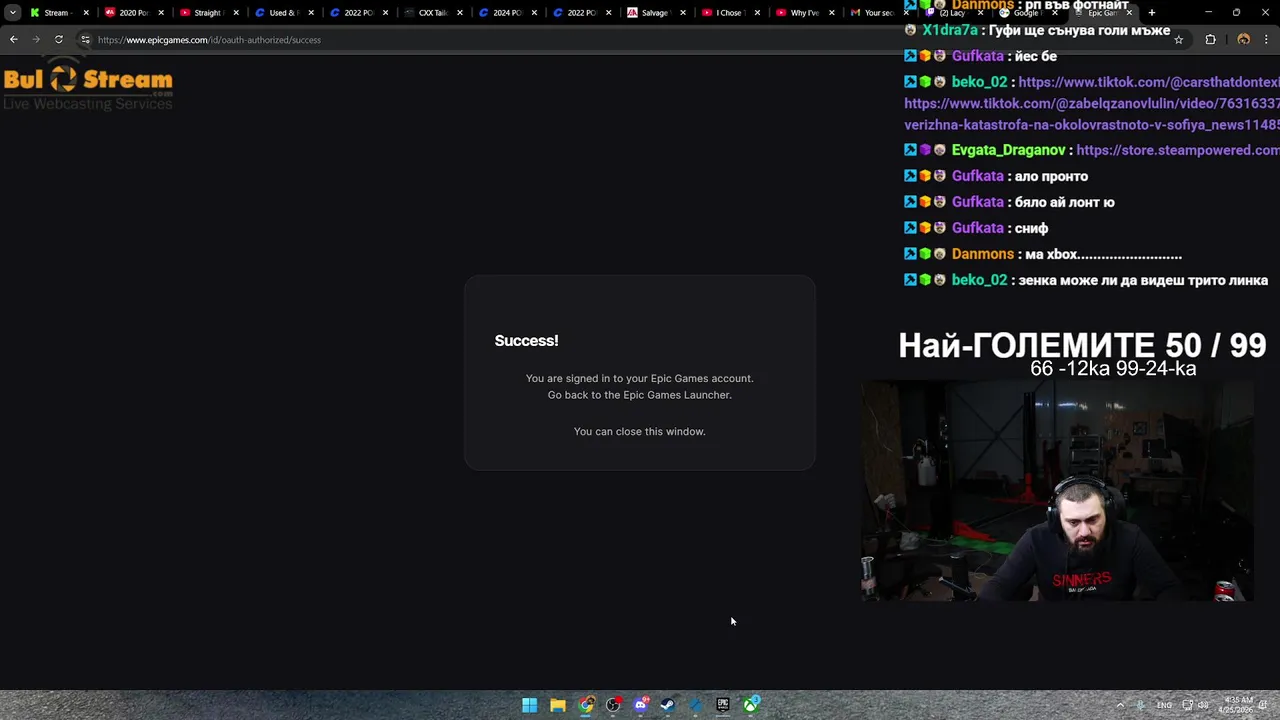The width and height of the screenshot is (1280, 720).
Task: Click the 'Success!' heading
Action: pyautogui.click(x=526, y=341)
